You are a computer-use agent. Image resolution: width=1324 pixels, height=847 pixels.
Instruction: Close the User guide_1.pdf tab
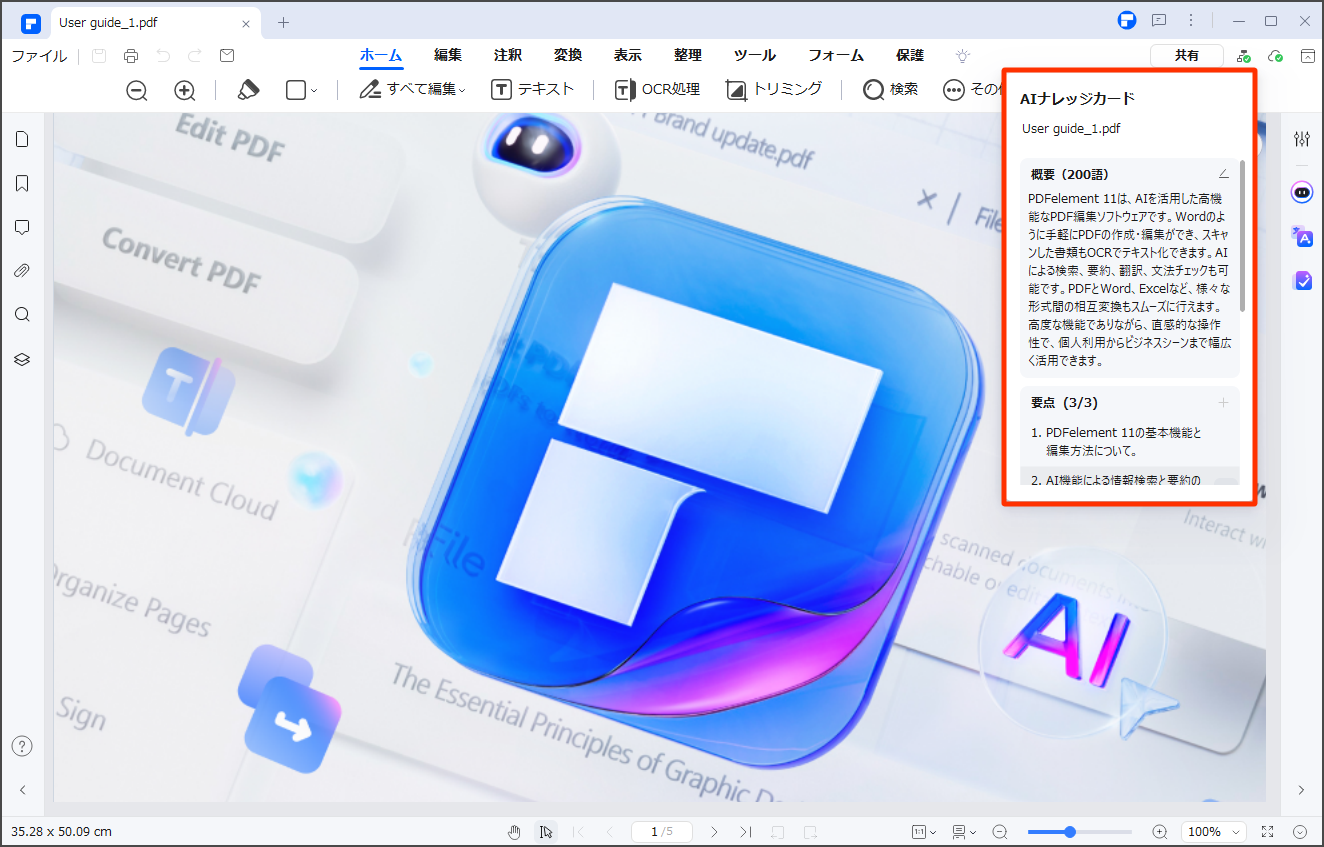(247, 22)
